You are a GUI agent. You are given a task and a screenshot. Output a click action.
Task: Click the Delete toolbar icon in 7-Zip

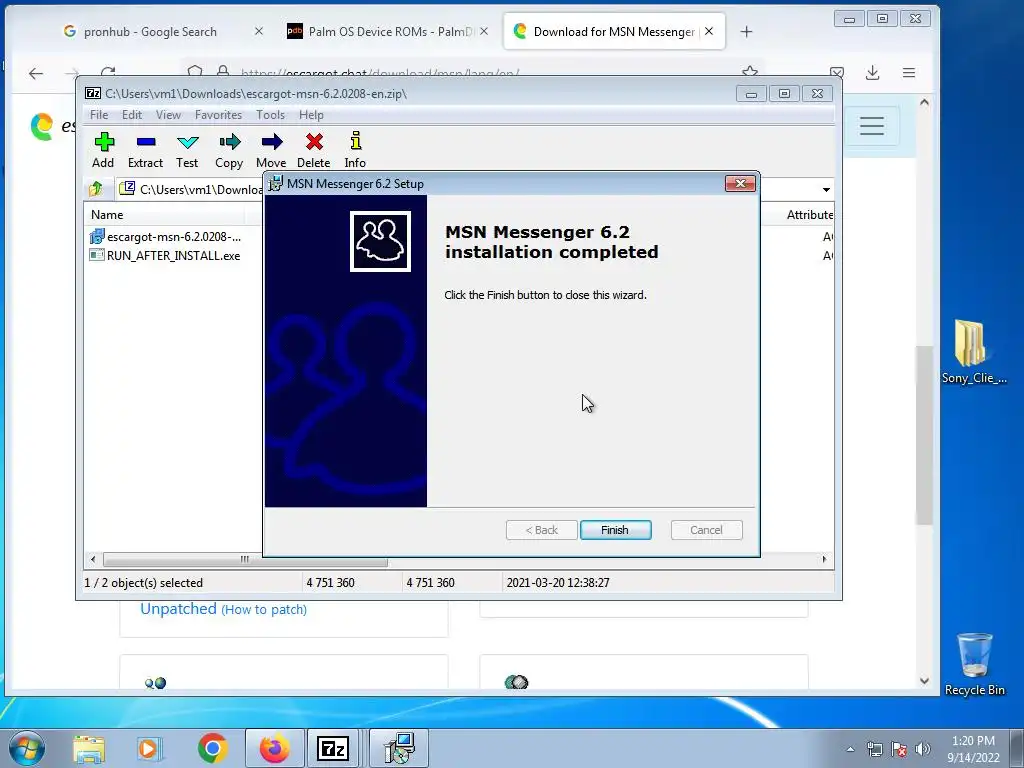tap(313, 150)
